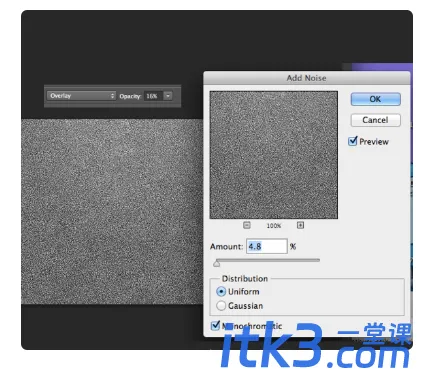Click the middle of the Amount slider track
The height and width of the screenshot is (369, 432).
268,260
